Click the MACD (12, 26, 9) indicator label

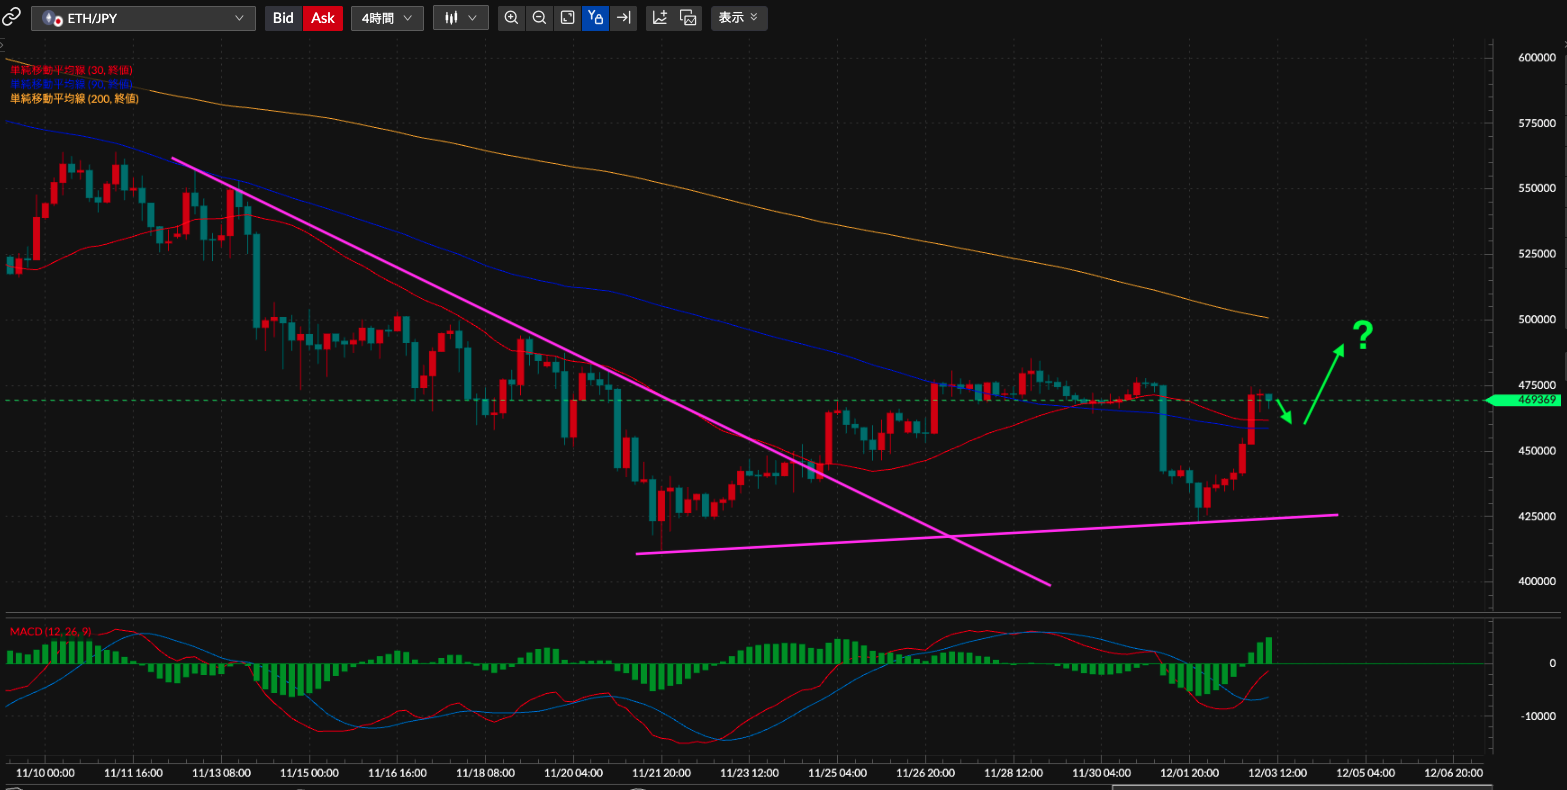50,631
